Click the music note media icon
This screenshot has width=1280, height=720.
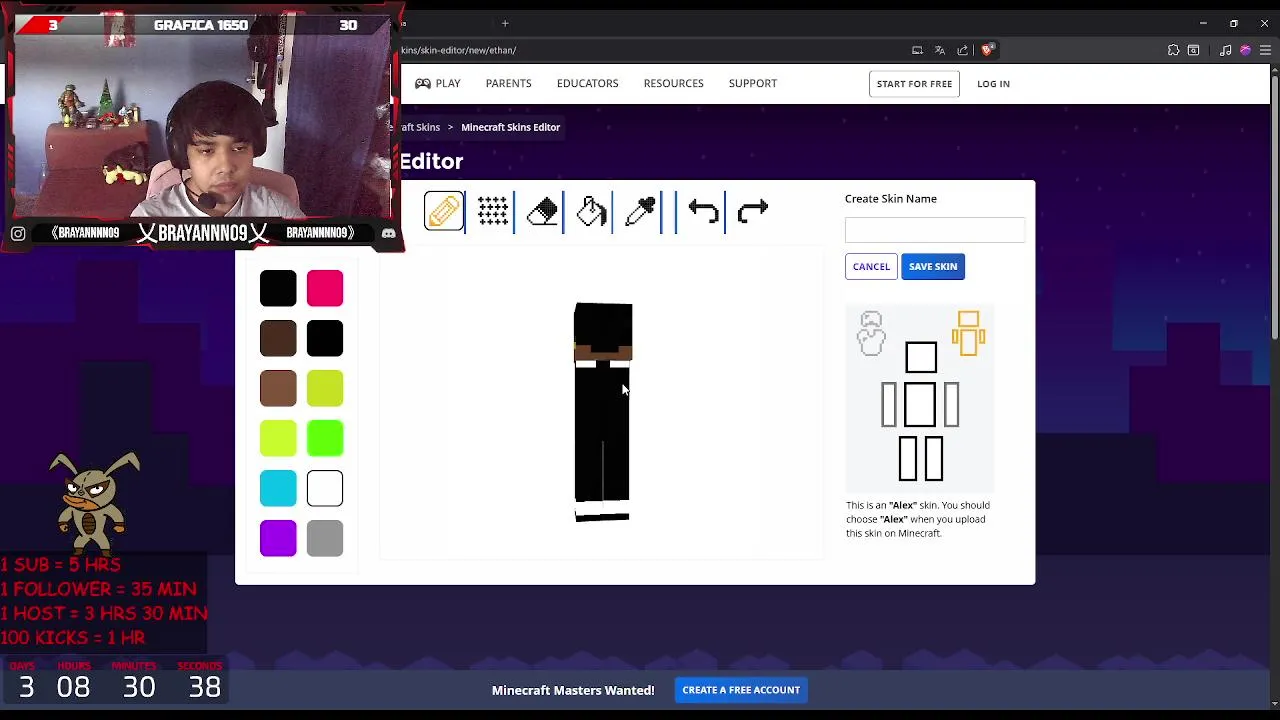1225,50
